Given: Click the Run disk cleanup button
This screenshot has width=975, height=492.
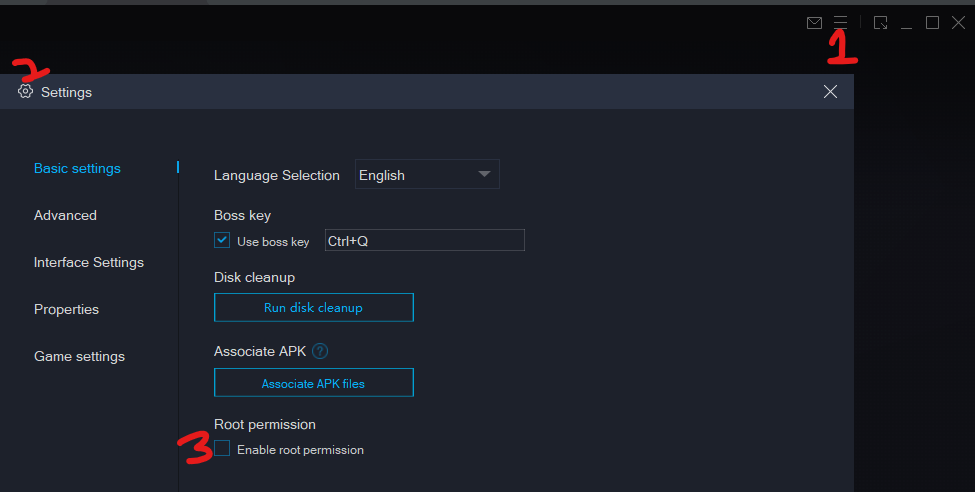Looking at the screenshot, I should click(313, 307).
